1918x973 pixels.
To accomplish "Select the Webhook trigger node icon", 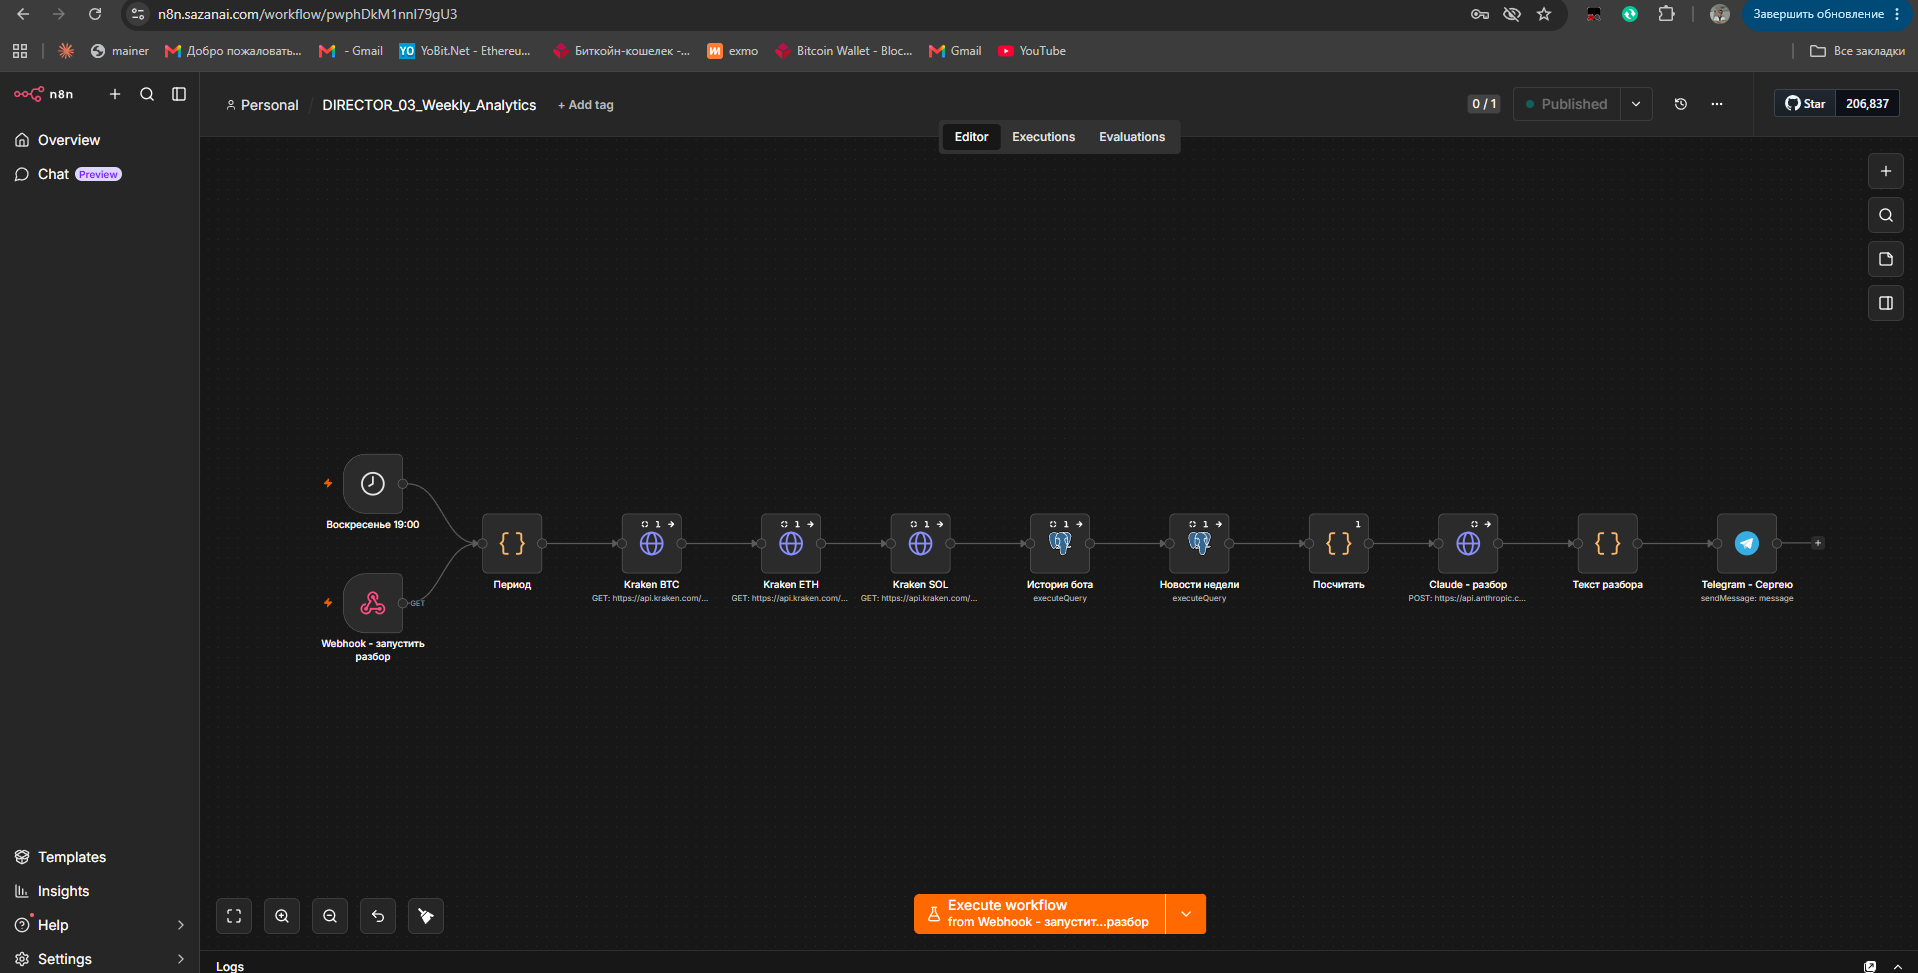I will pyautogui.click(x=373, y=603).
